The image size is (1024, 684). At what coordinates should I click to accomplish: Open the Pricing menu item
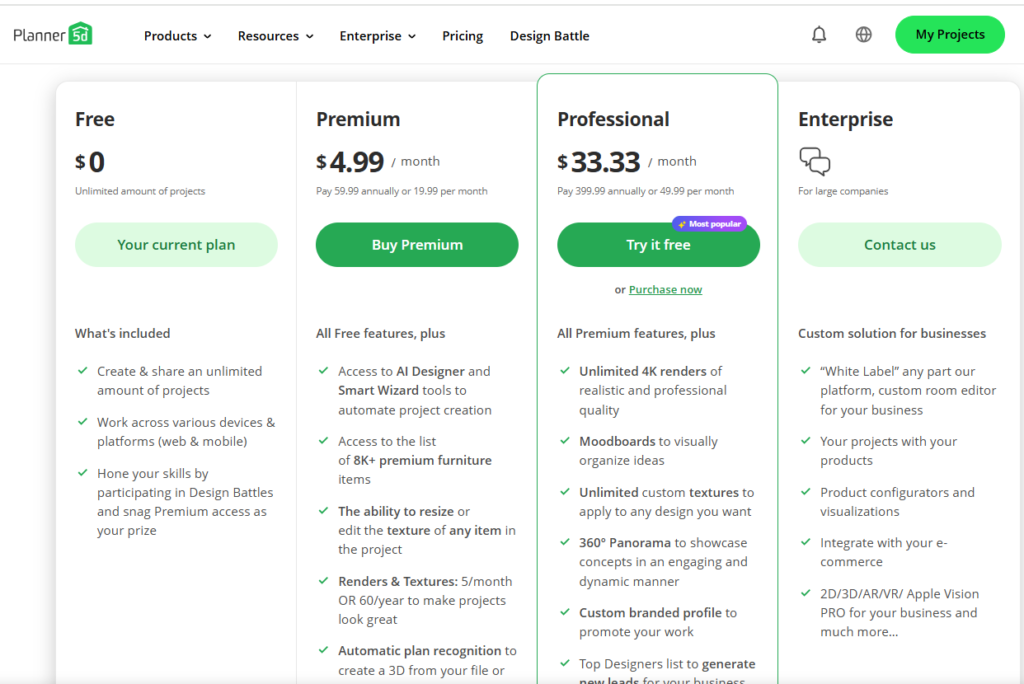[x=462, y=35]
